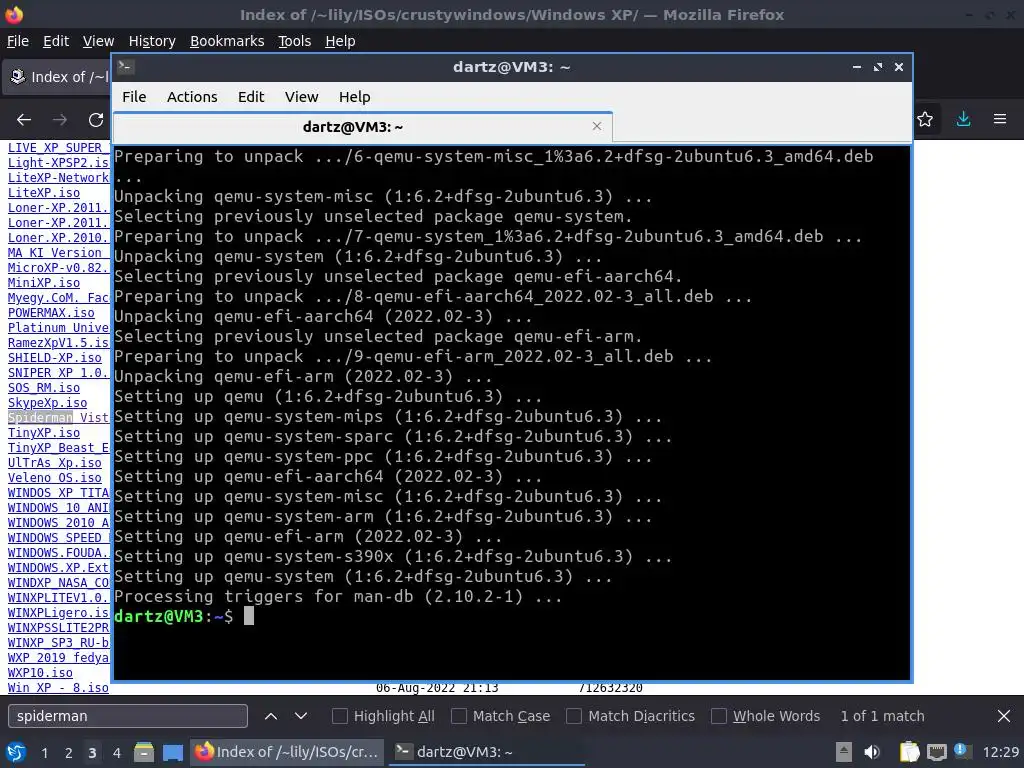Screen dimensions: 1024x768
Task: Open terminal File menu
Action: [x=134, y=97]
